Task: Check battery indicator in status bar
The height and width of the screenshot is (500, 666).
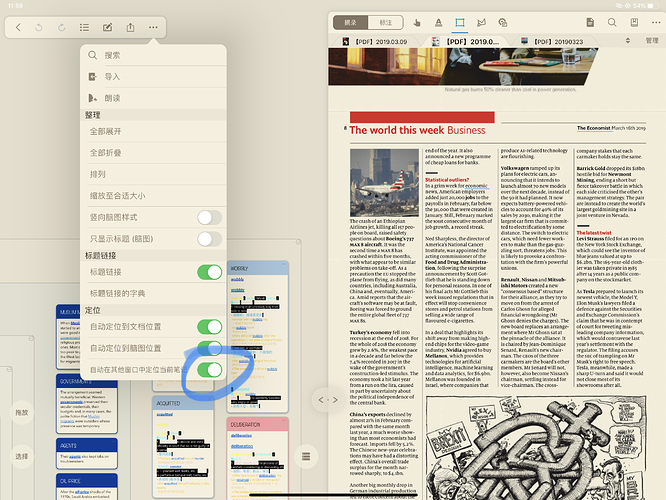Action: coord(652,6)
